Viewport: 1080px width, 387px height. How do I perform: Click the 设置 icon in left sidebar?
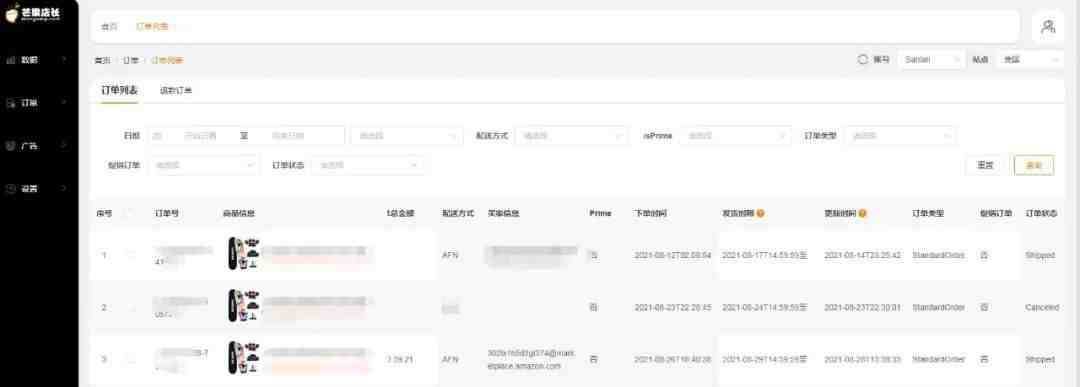click(10, 189)
